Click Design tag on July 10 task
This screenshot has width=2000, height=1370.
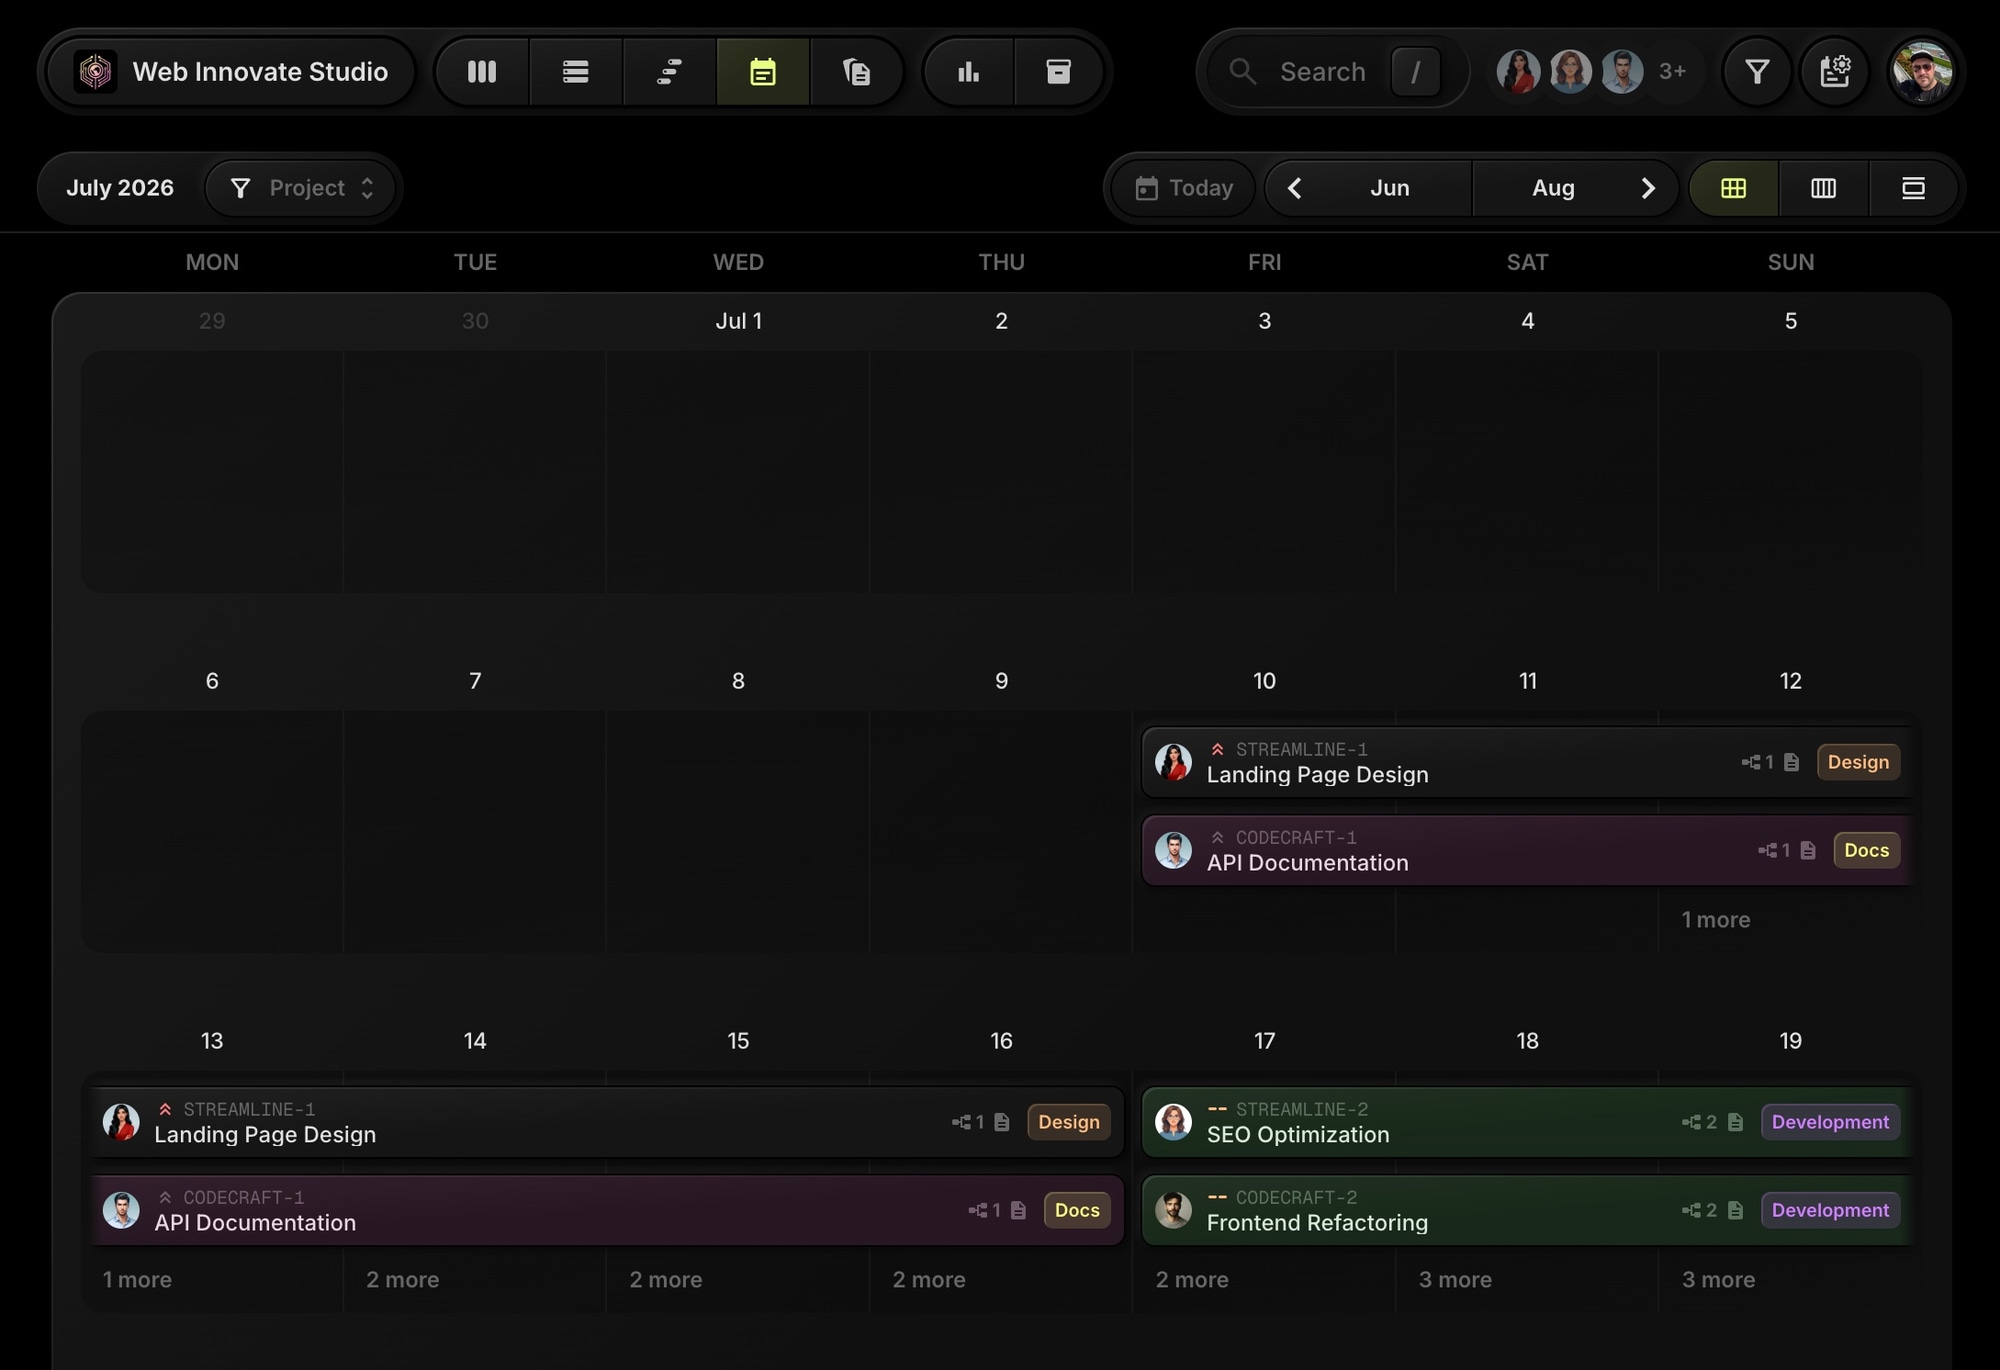tap(1858, 762)
